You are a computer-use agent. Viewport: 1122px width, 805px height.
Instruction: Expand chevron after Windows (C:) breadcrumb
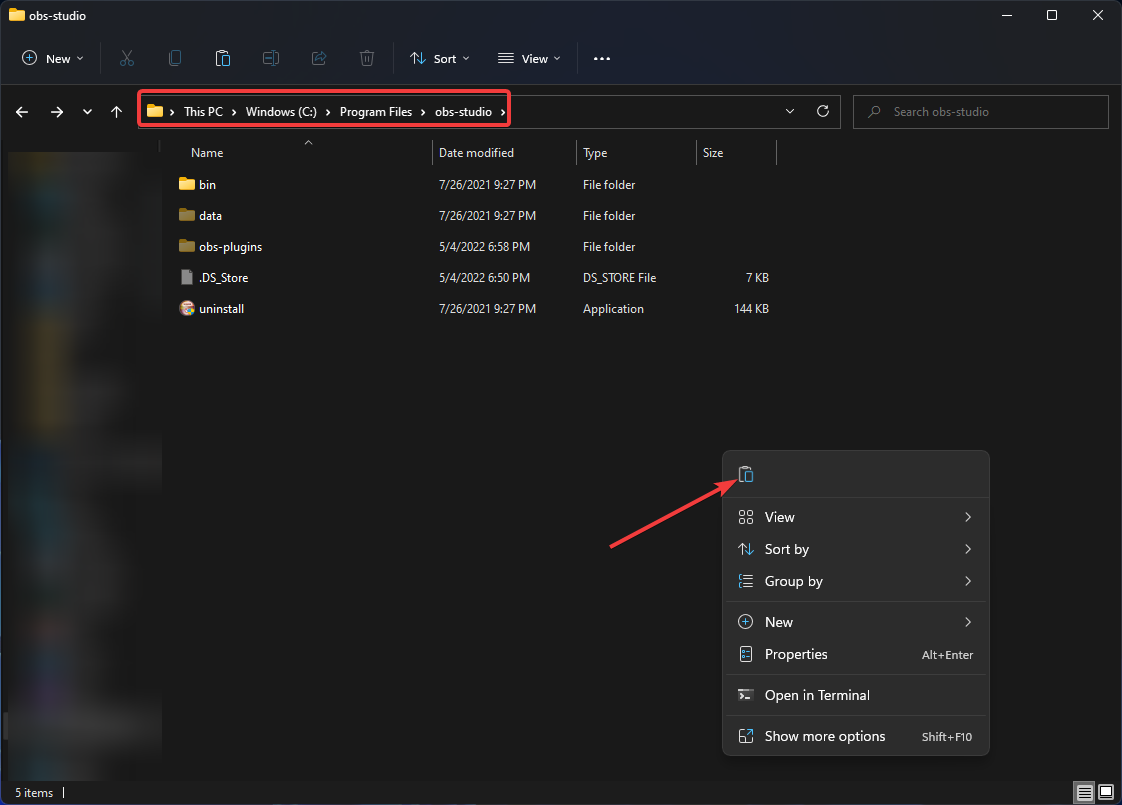pos(328,112)
